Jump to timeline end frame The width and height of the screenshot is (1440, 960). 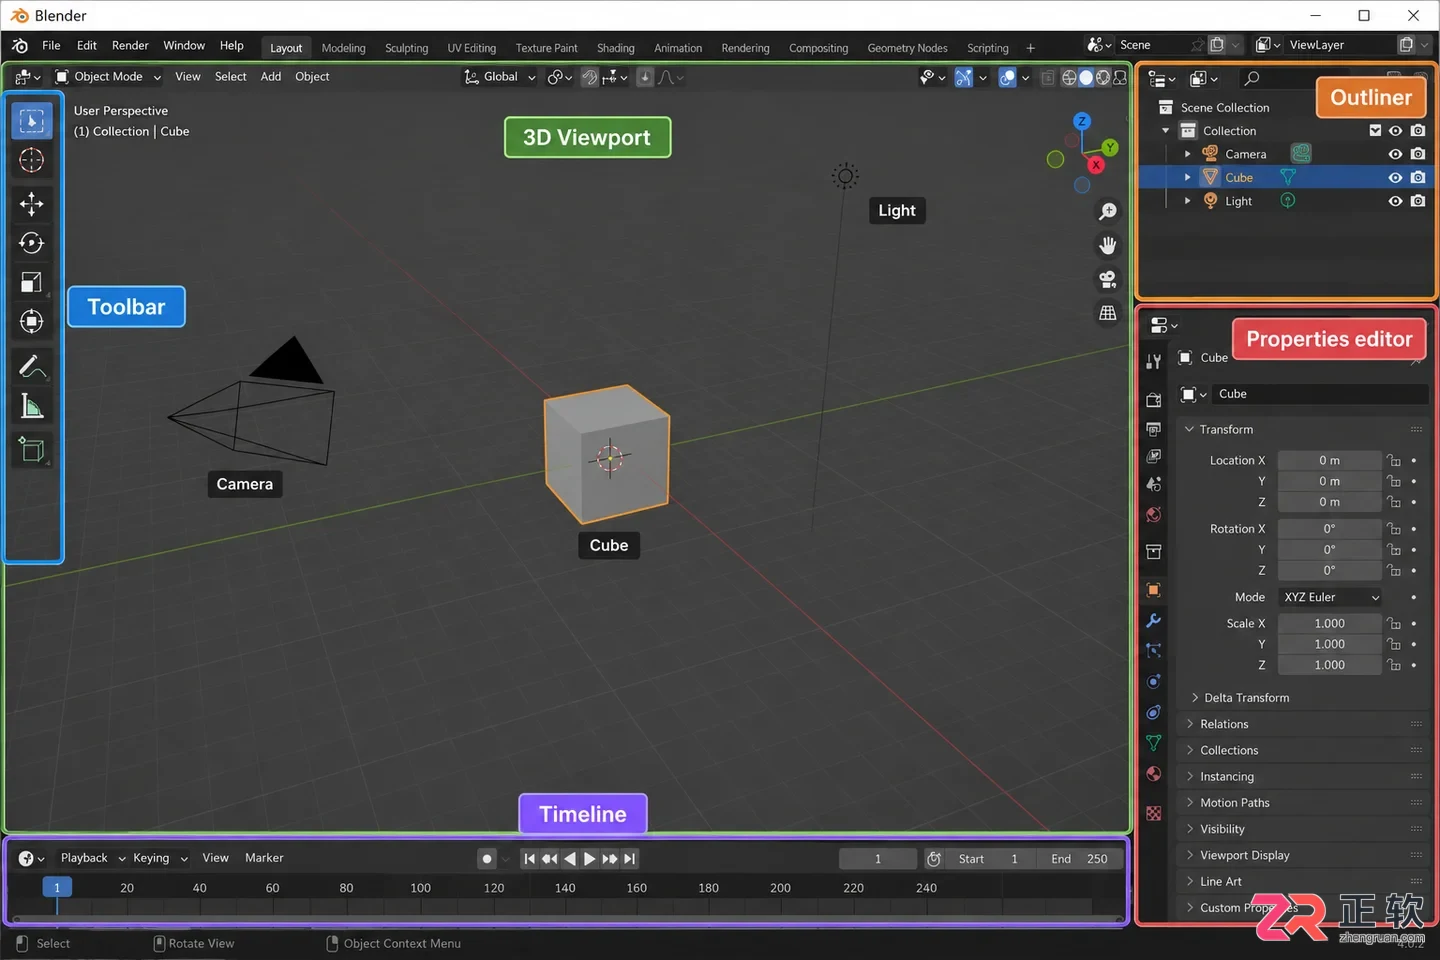click(x=629, y=859)
